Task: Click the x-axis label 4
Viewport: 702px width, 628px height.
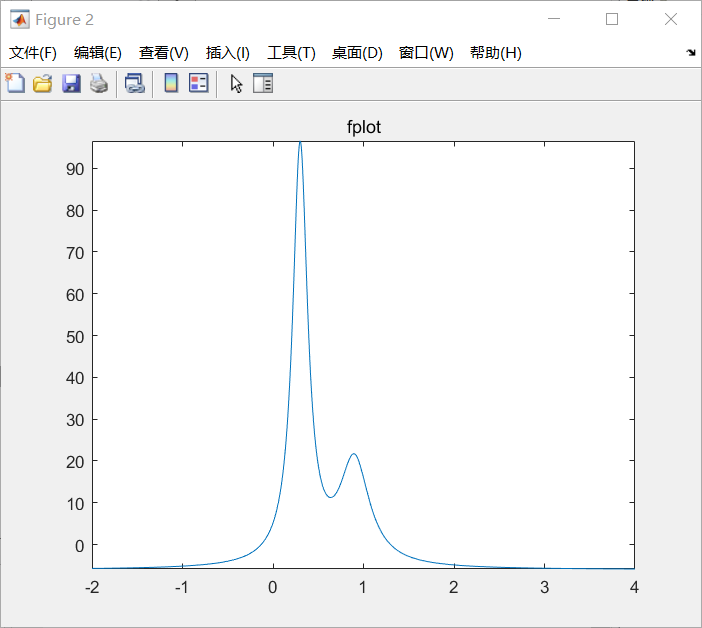Action: pyautogui.click(x=634, y=587)
